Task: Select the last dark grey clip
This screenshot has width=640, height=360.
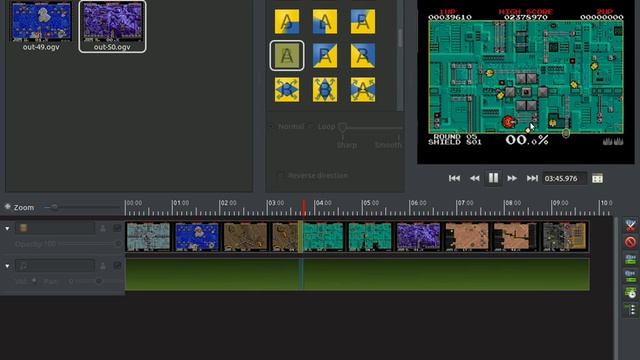Action: [564, 237]
